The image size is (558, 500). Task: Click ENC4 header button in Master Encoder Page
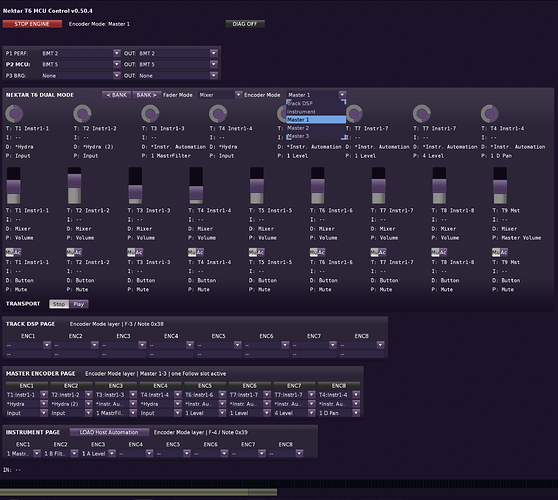160,385
